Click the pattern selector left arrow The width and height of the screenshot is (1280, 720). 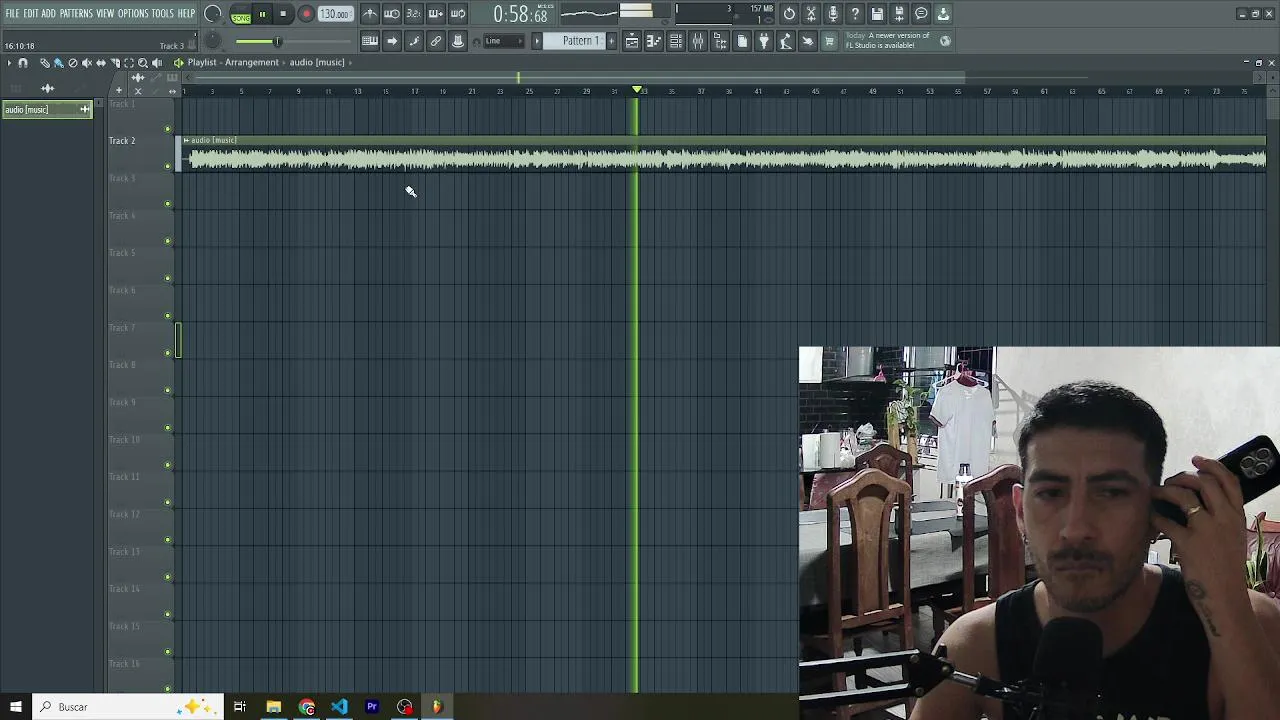point(537,41)
